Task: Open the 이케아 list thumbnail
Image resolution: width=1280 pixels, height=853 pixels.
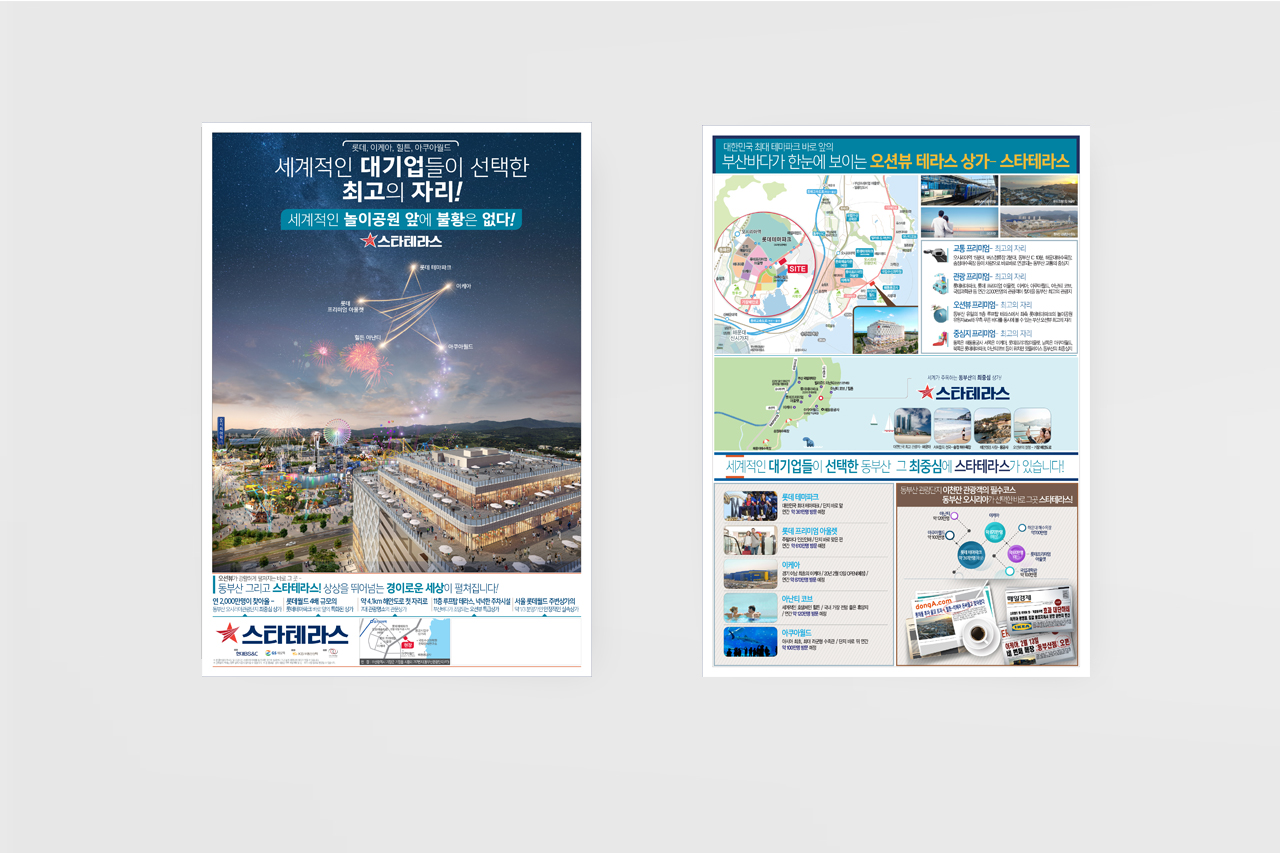Action: point(750,573)
